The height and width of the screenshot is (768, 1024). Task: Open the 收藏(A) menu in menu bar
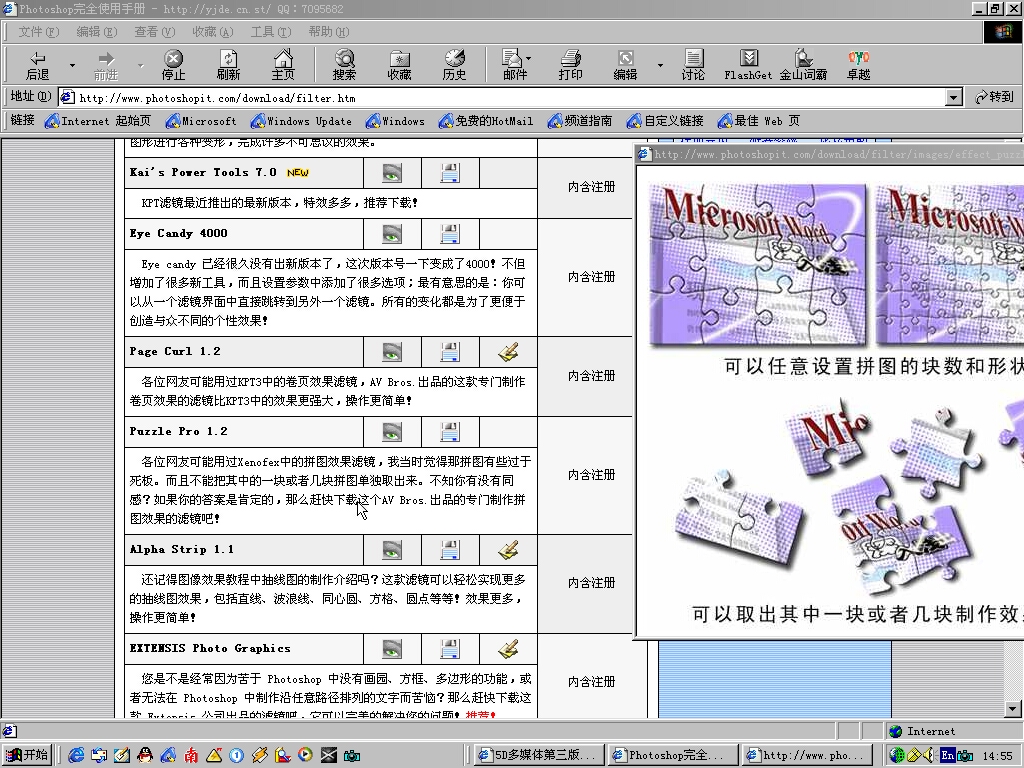(213, 31)
